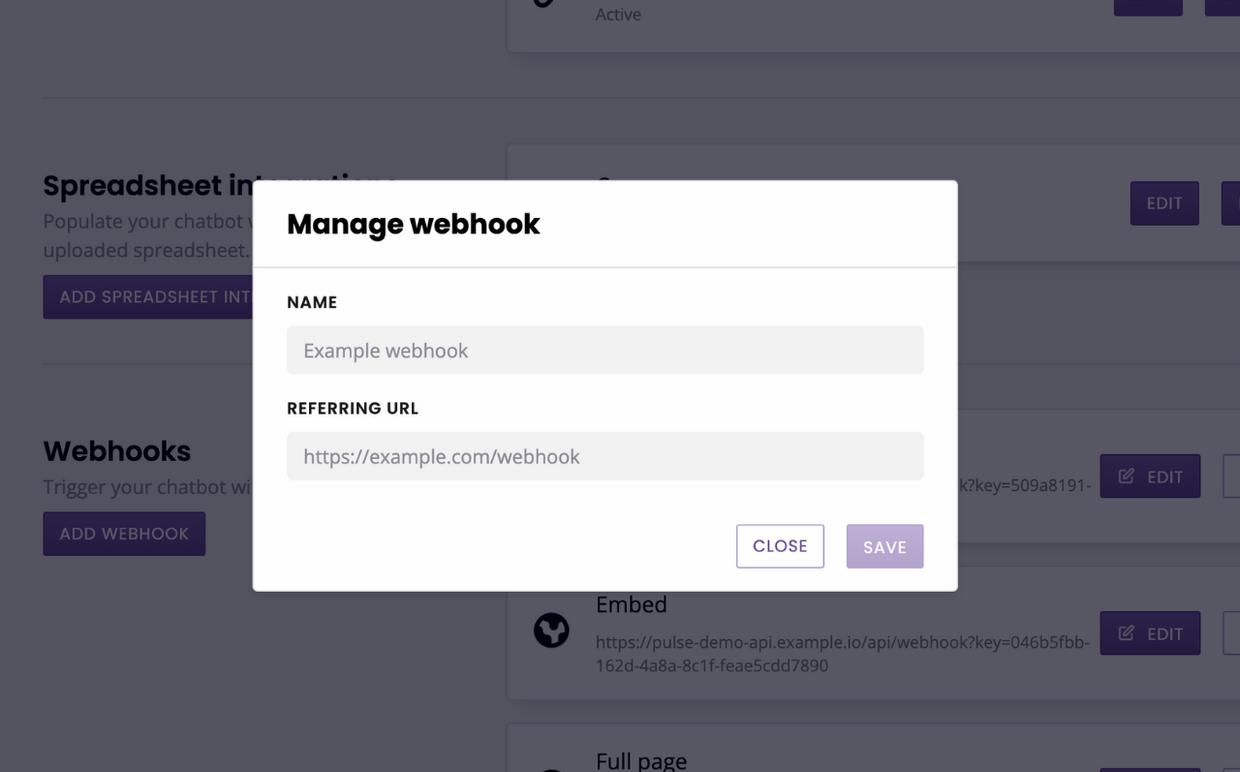The width and height of the screenshot is (1240, 772).
Task: Click the Add Spreadsheet Integration button
Action: click(x=148, y=297)
